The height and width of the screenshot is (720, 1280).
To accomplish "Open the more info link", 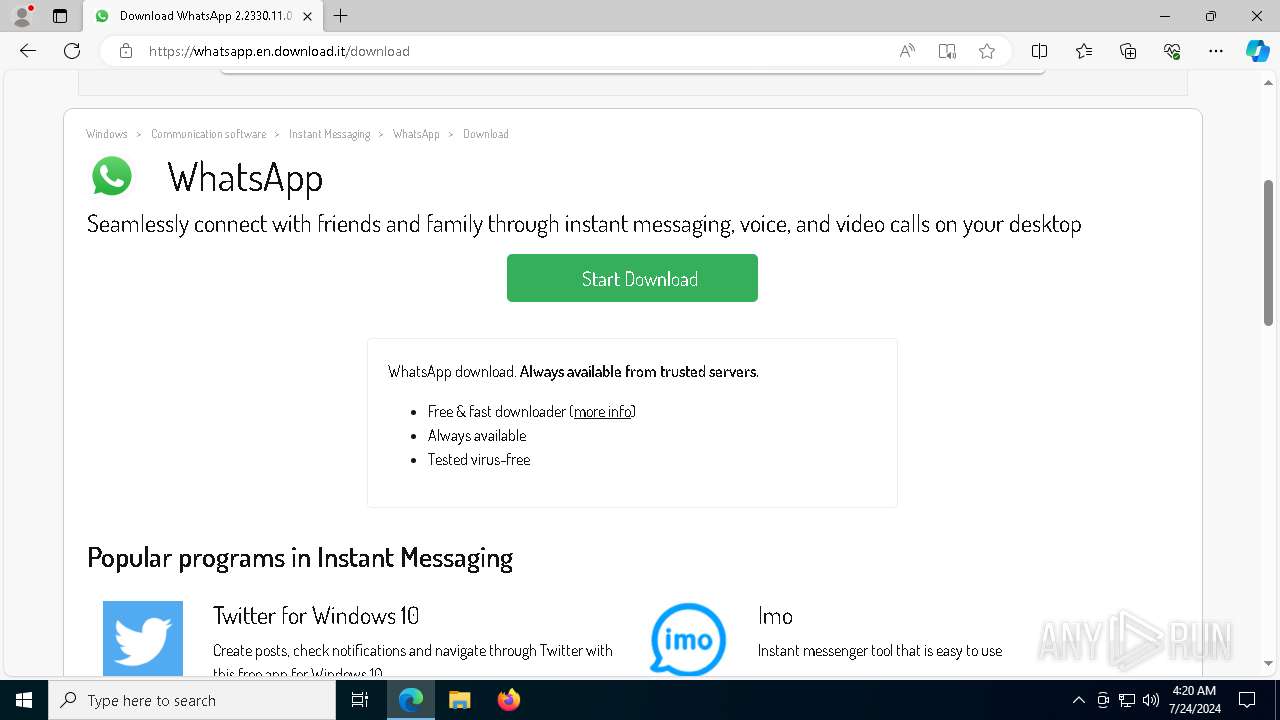I will coord(603,411).
